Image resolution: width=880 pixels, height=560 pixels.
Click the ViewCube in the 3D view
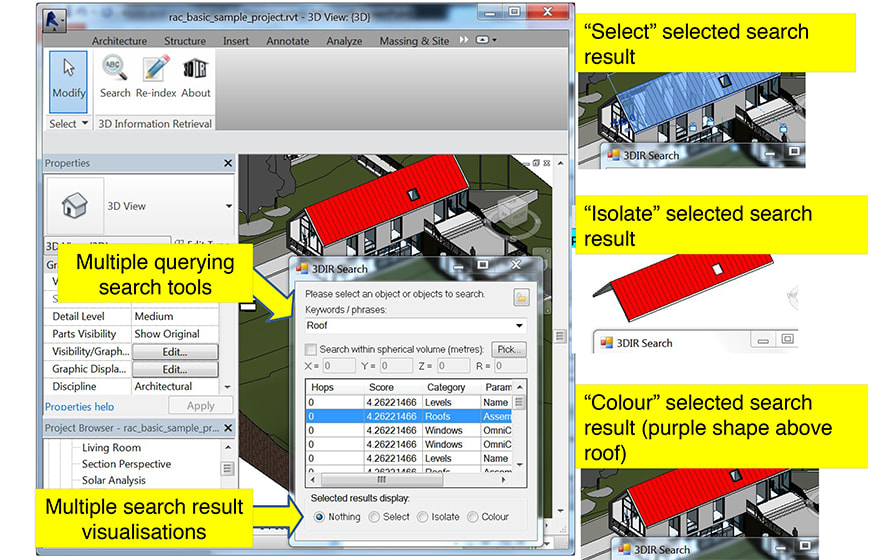pos(511,214)
